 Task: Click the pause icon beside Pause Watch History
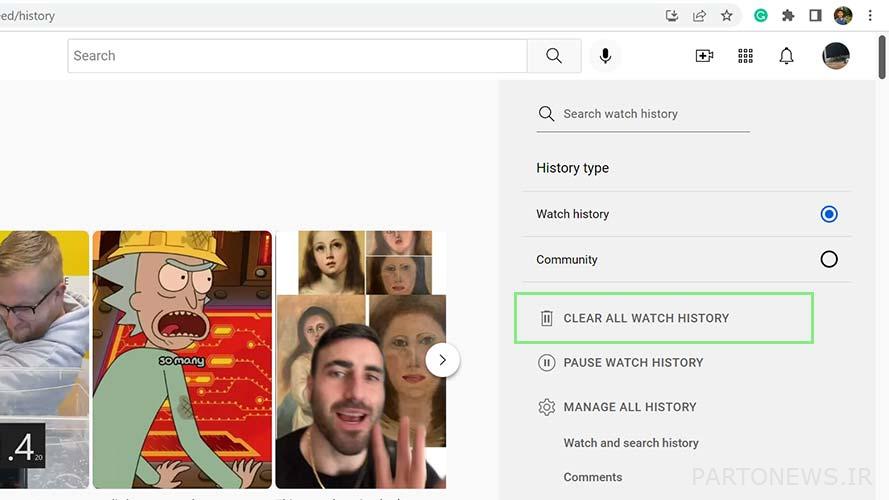[546, 362]
